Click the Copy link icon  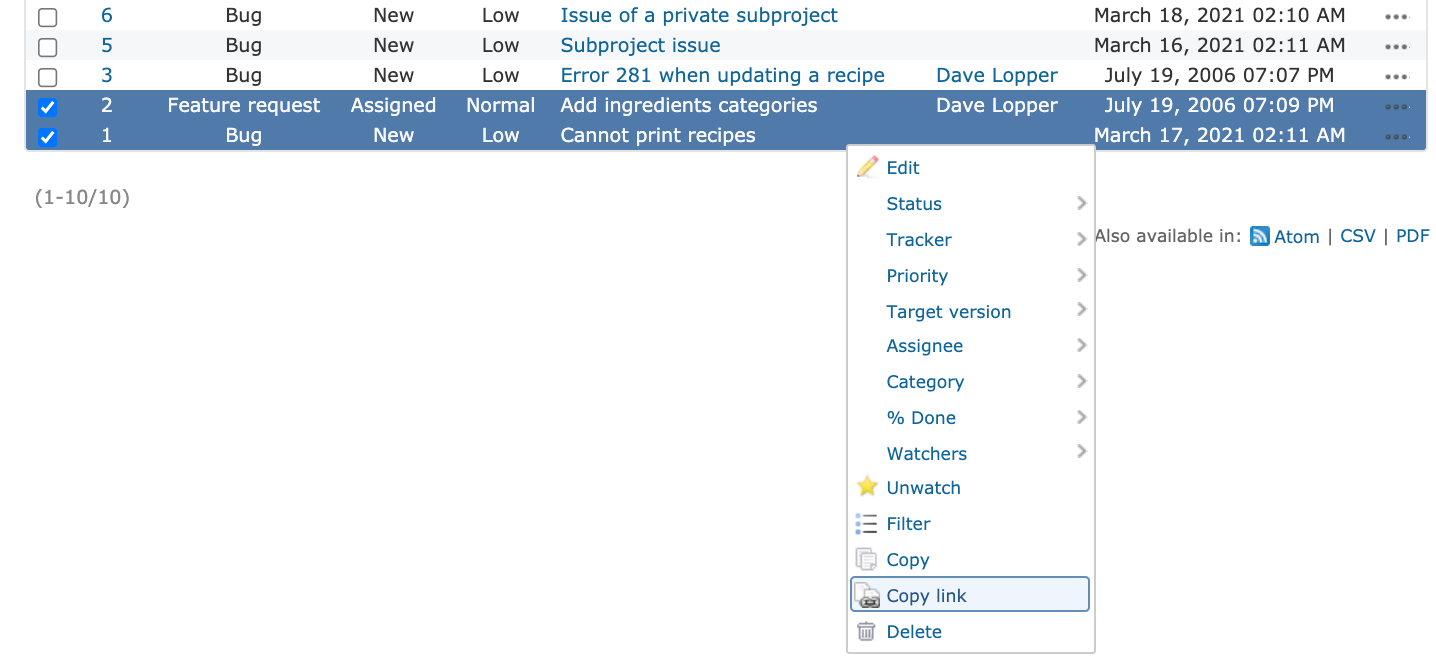click(x=867, y=595)
